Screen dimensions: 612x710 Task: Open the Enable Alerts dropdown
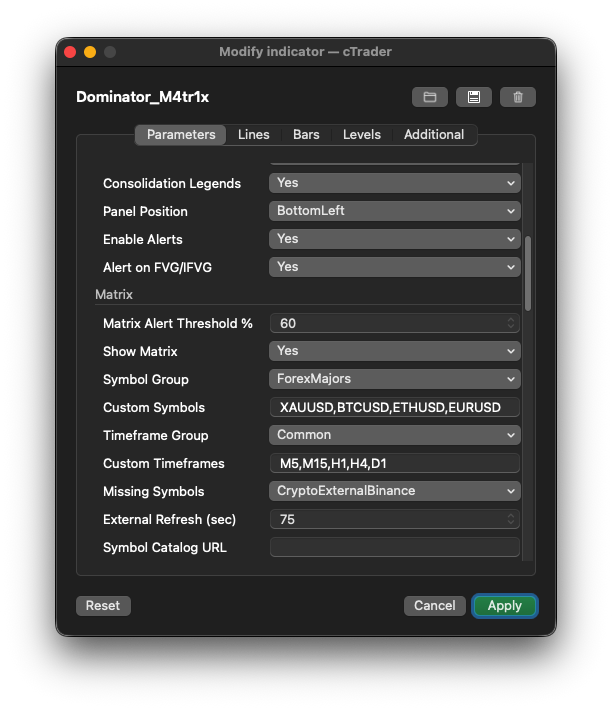click(x=395, y=239)
